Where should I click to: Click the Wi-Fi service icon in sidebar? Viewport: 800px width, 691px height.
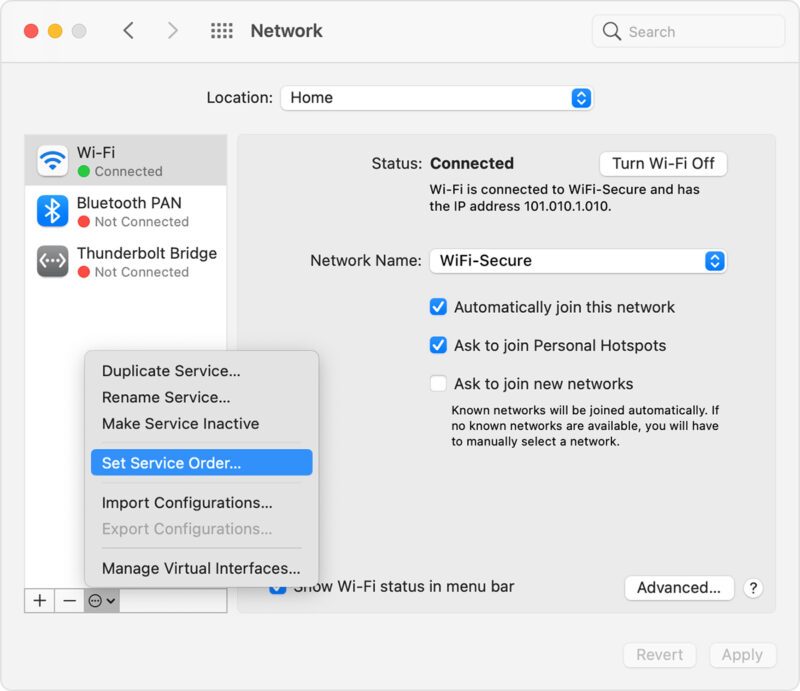[52, 161]
